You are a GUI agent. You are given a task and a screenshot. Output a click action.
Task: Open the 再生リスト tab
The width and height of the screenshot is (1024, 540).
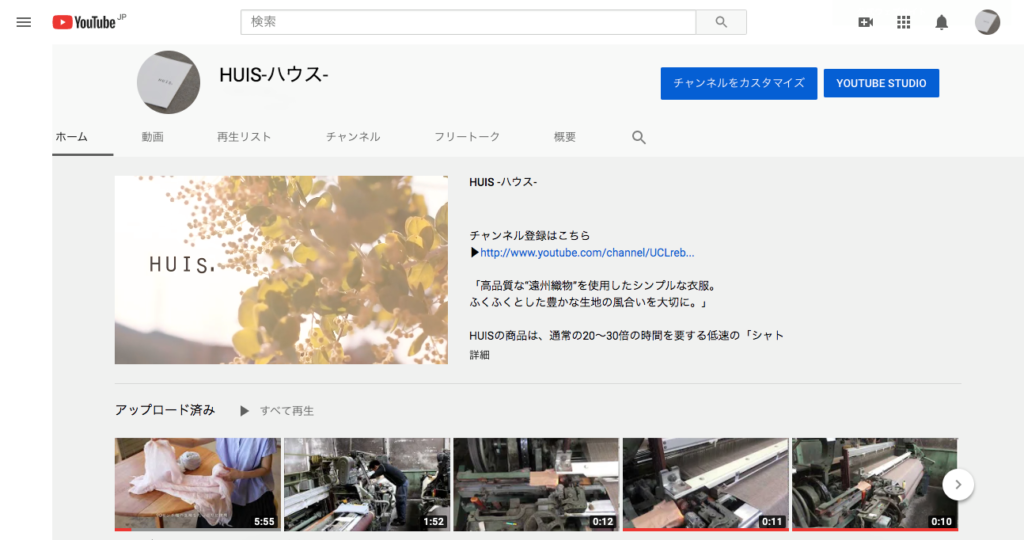[x=244, y=137]
